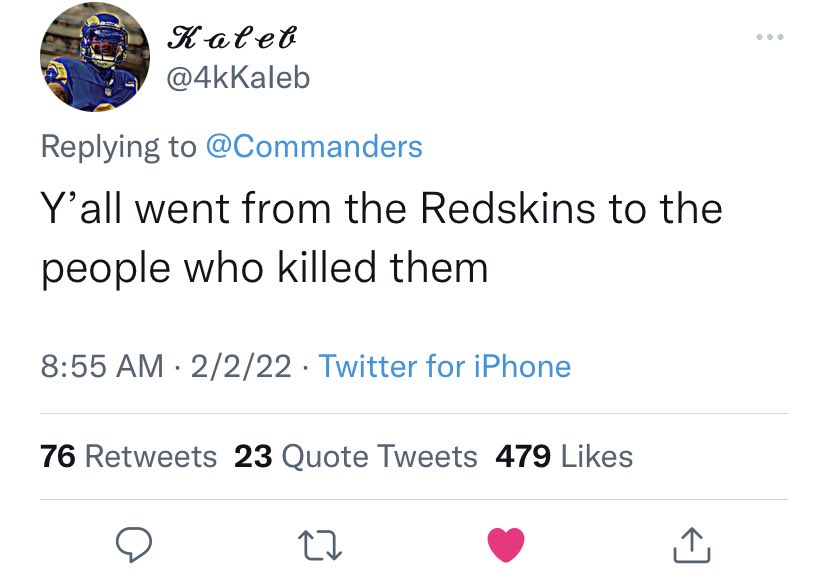The height and width of the screenshot is (580, 827).
Task: Click the Twitter for iPhone link
Action: (x=445, y=366)
